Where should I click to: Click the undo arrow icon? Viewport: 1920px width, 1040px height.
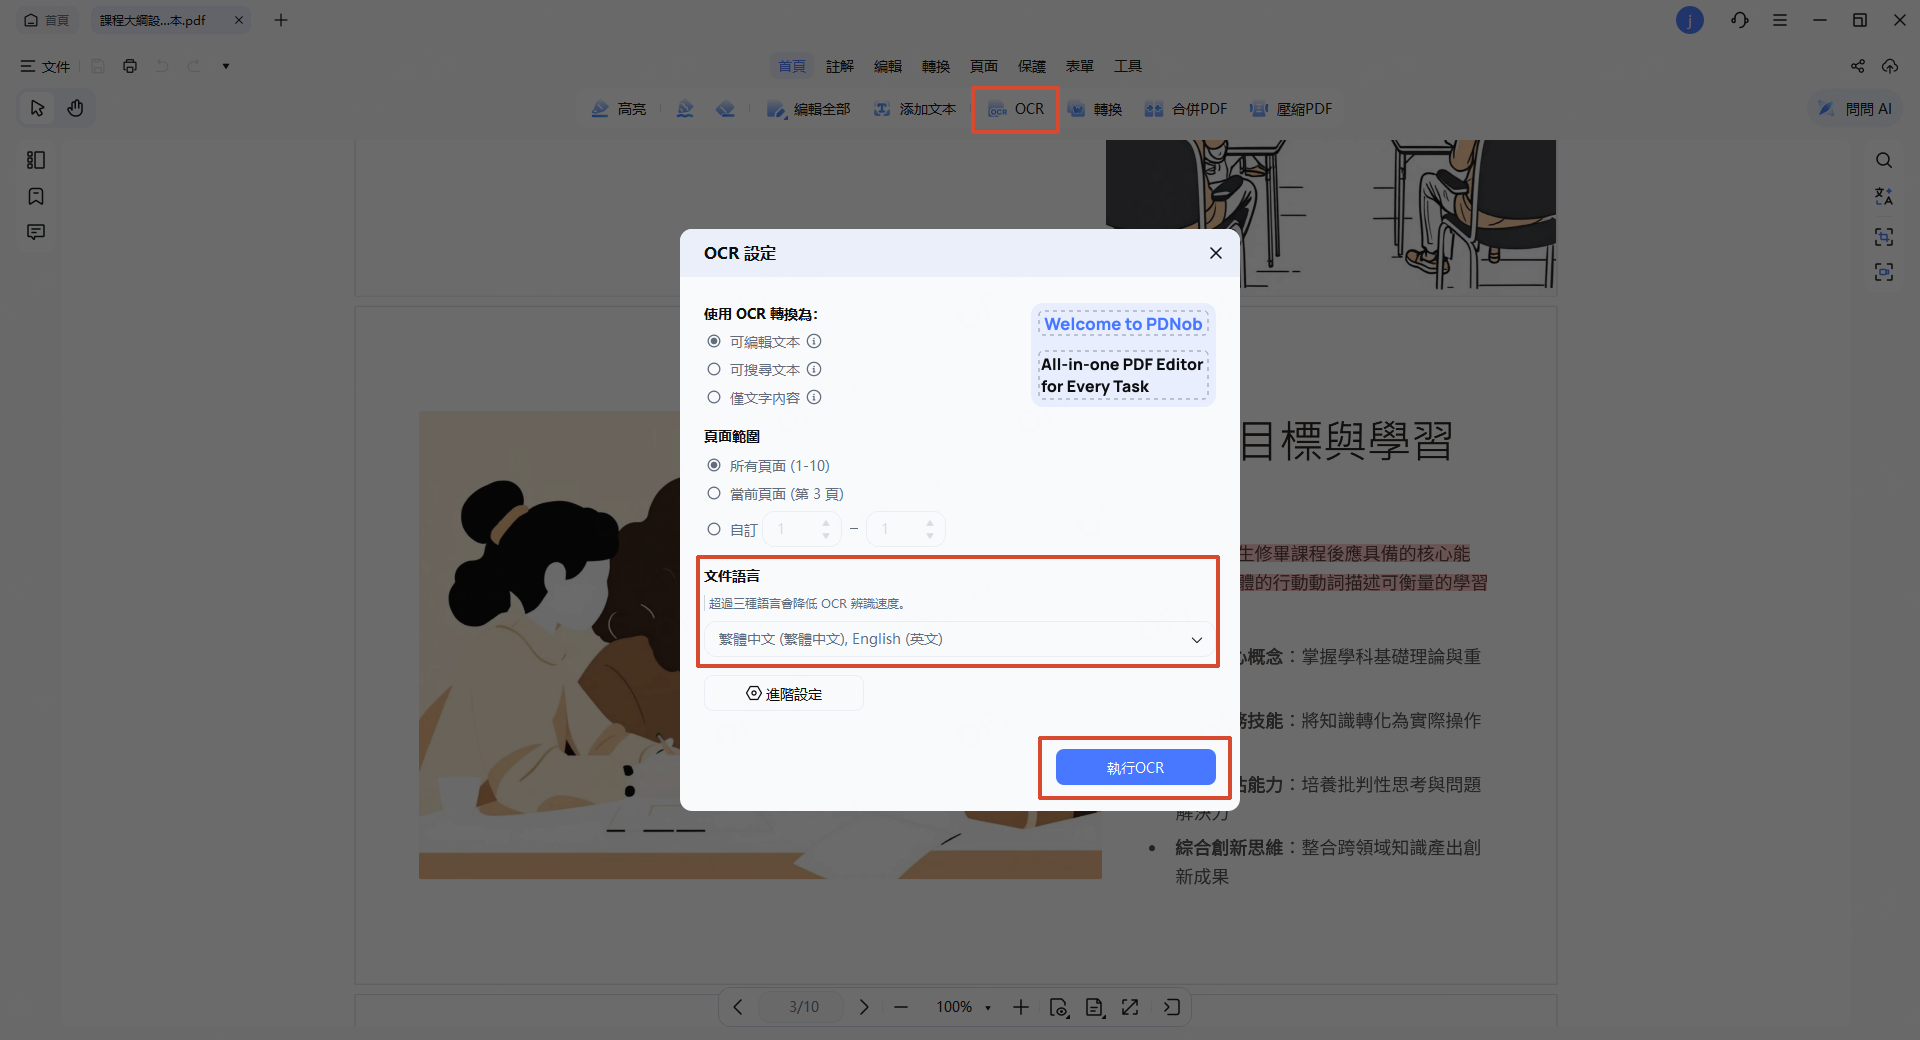pos(162,66)
